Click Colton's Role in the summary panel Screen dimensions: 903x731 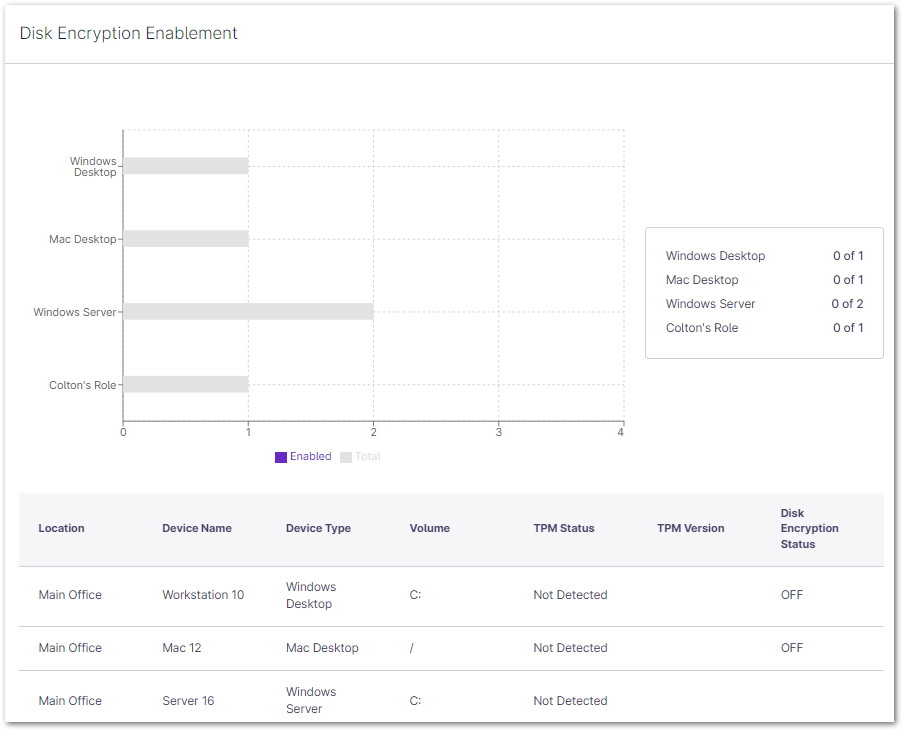(x=702, y=328)
